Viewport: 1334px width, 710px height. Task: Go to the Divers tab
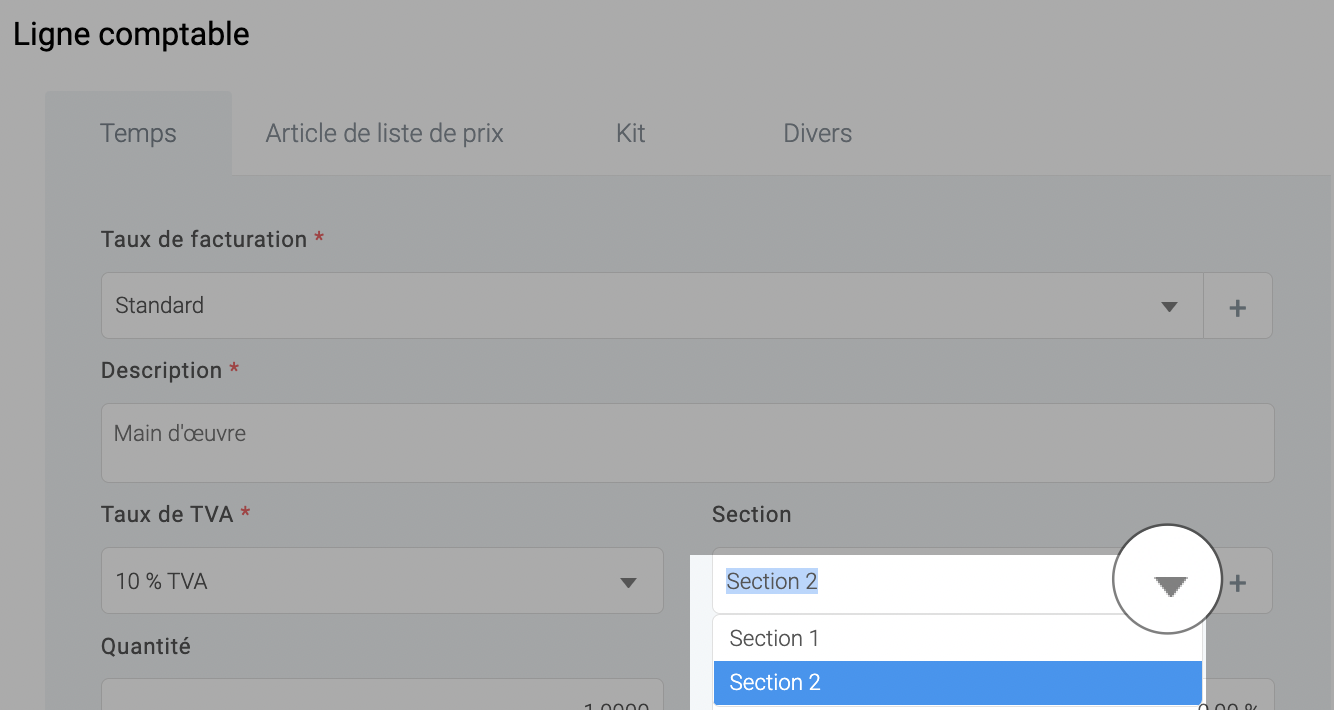[817, 133]
